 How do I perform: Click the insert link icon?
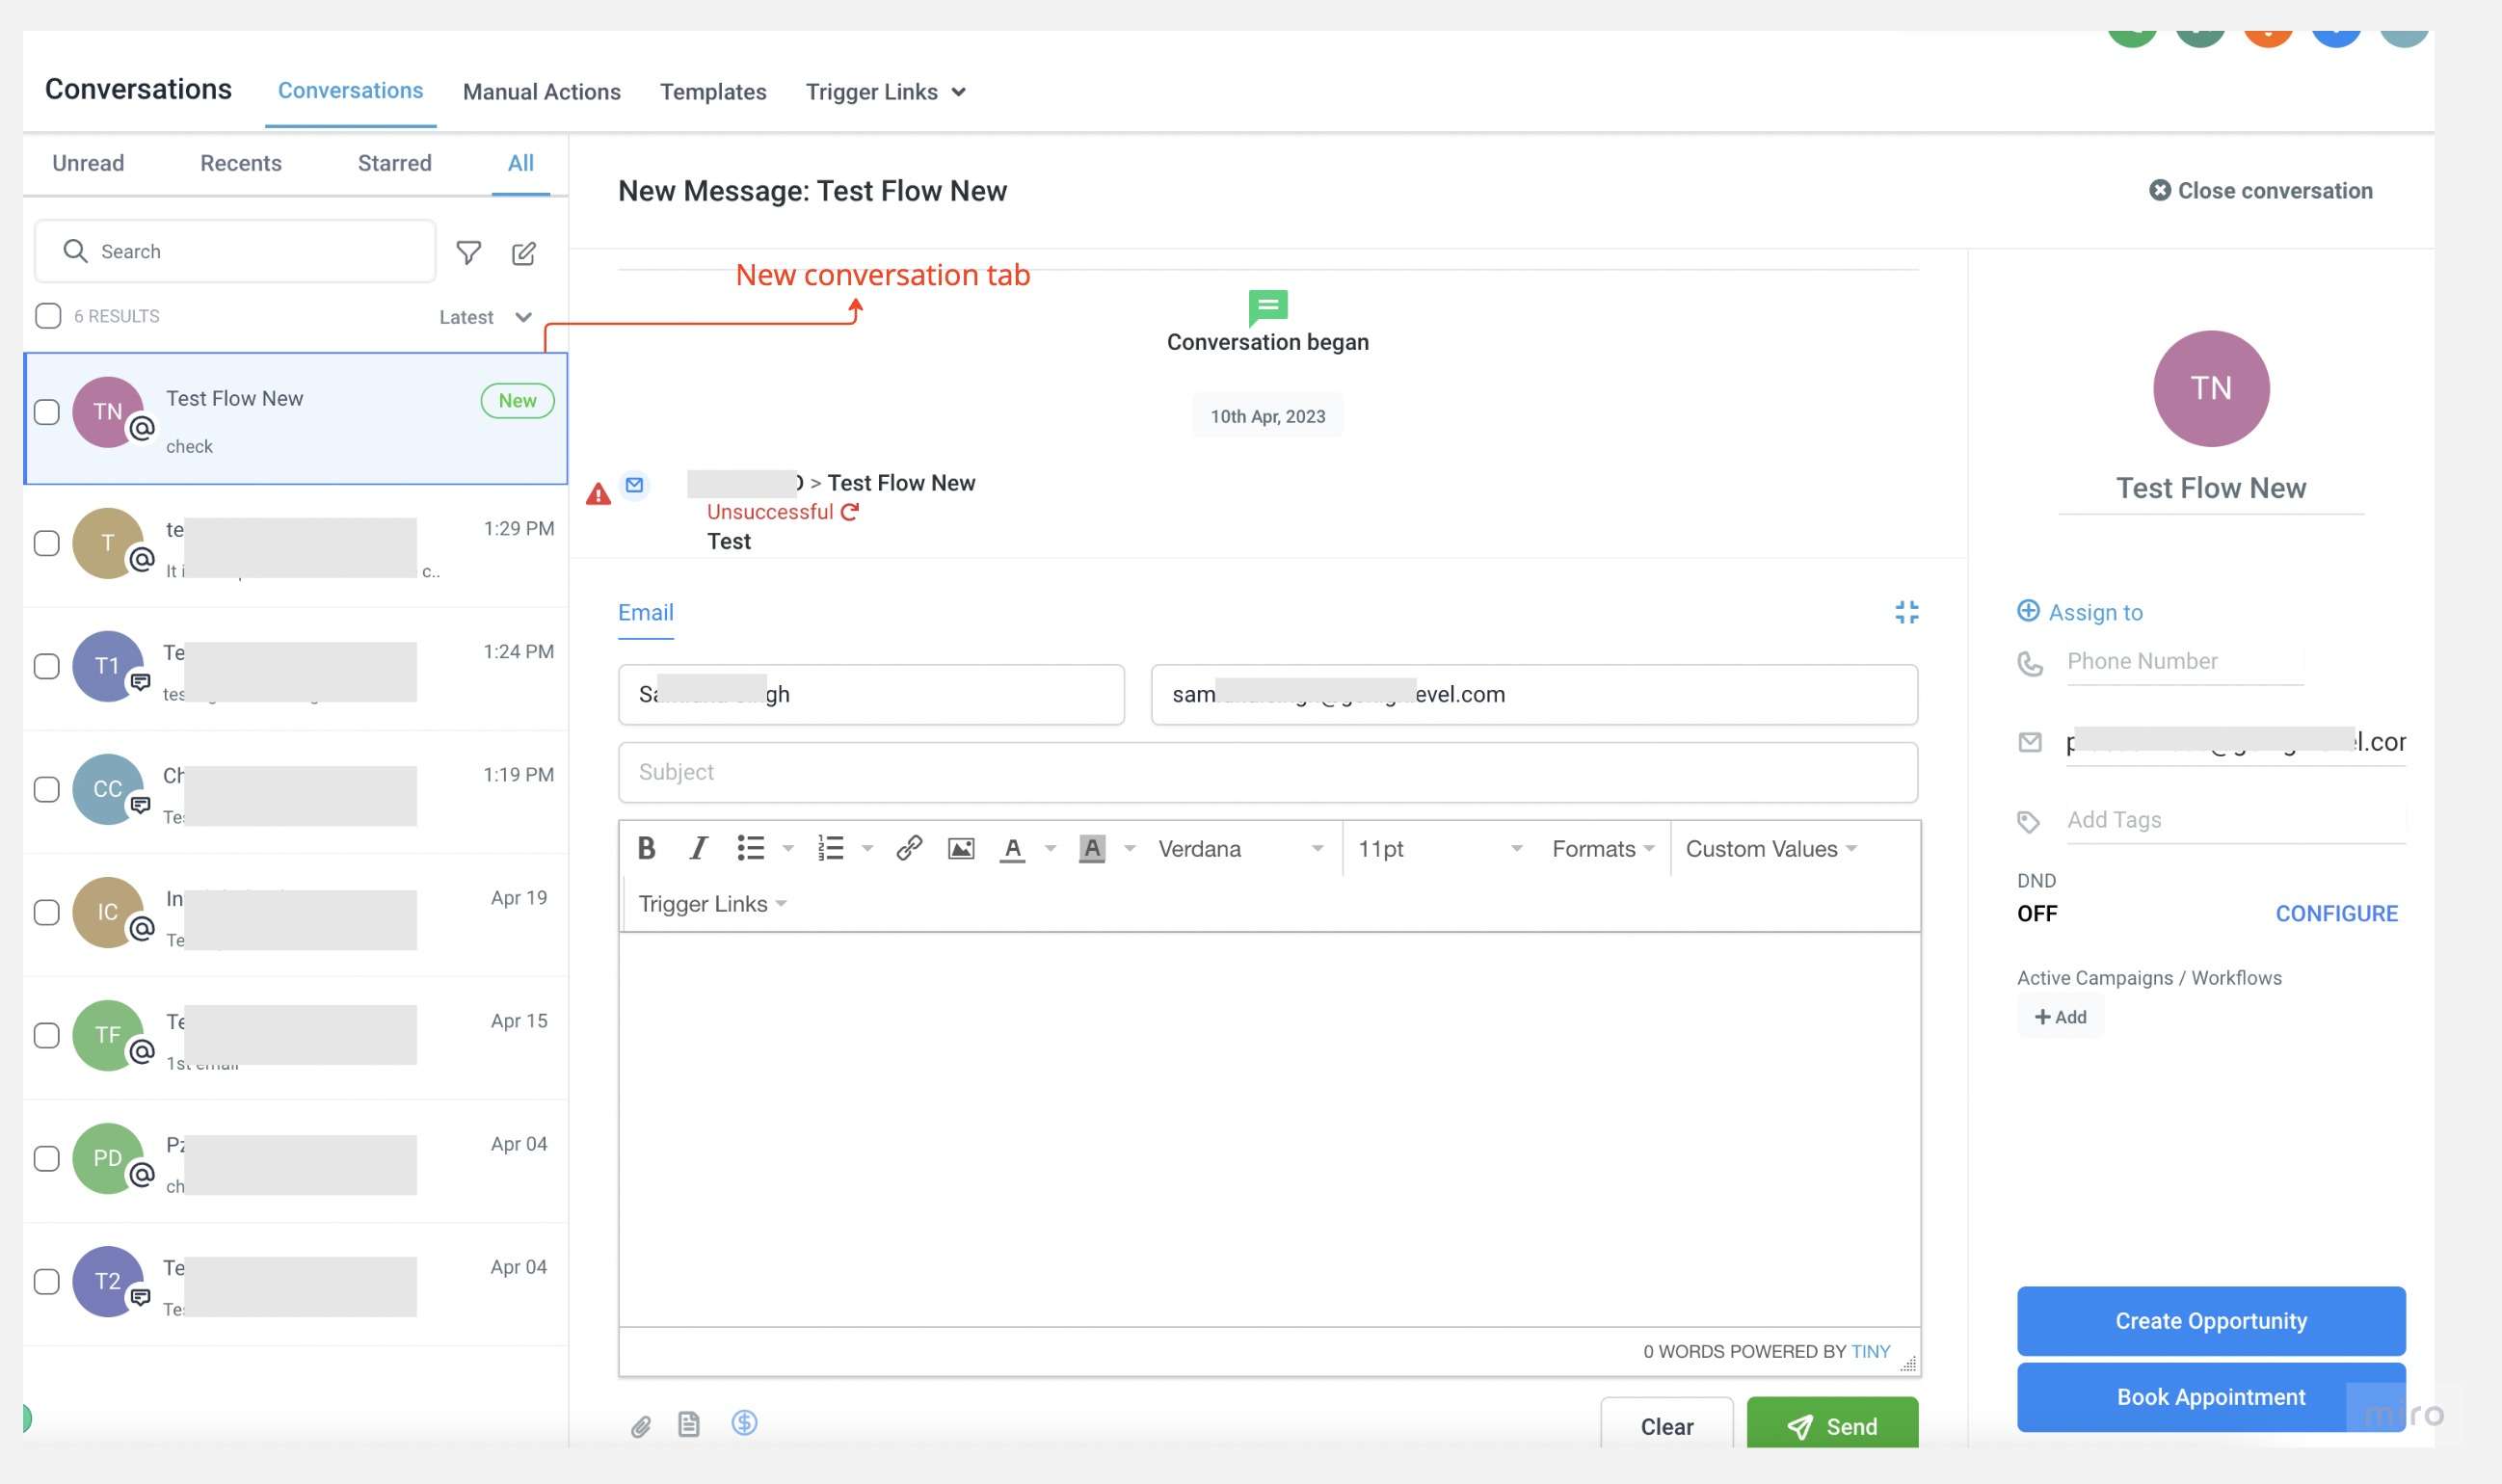pyautogui.click(x=906, y=850)
